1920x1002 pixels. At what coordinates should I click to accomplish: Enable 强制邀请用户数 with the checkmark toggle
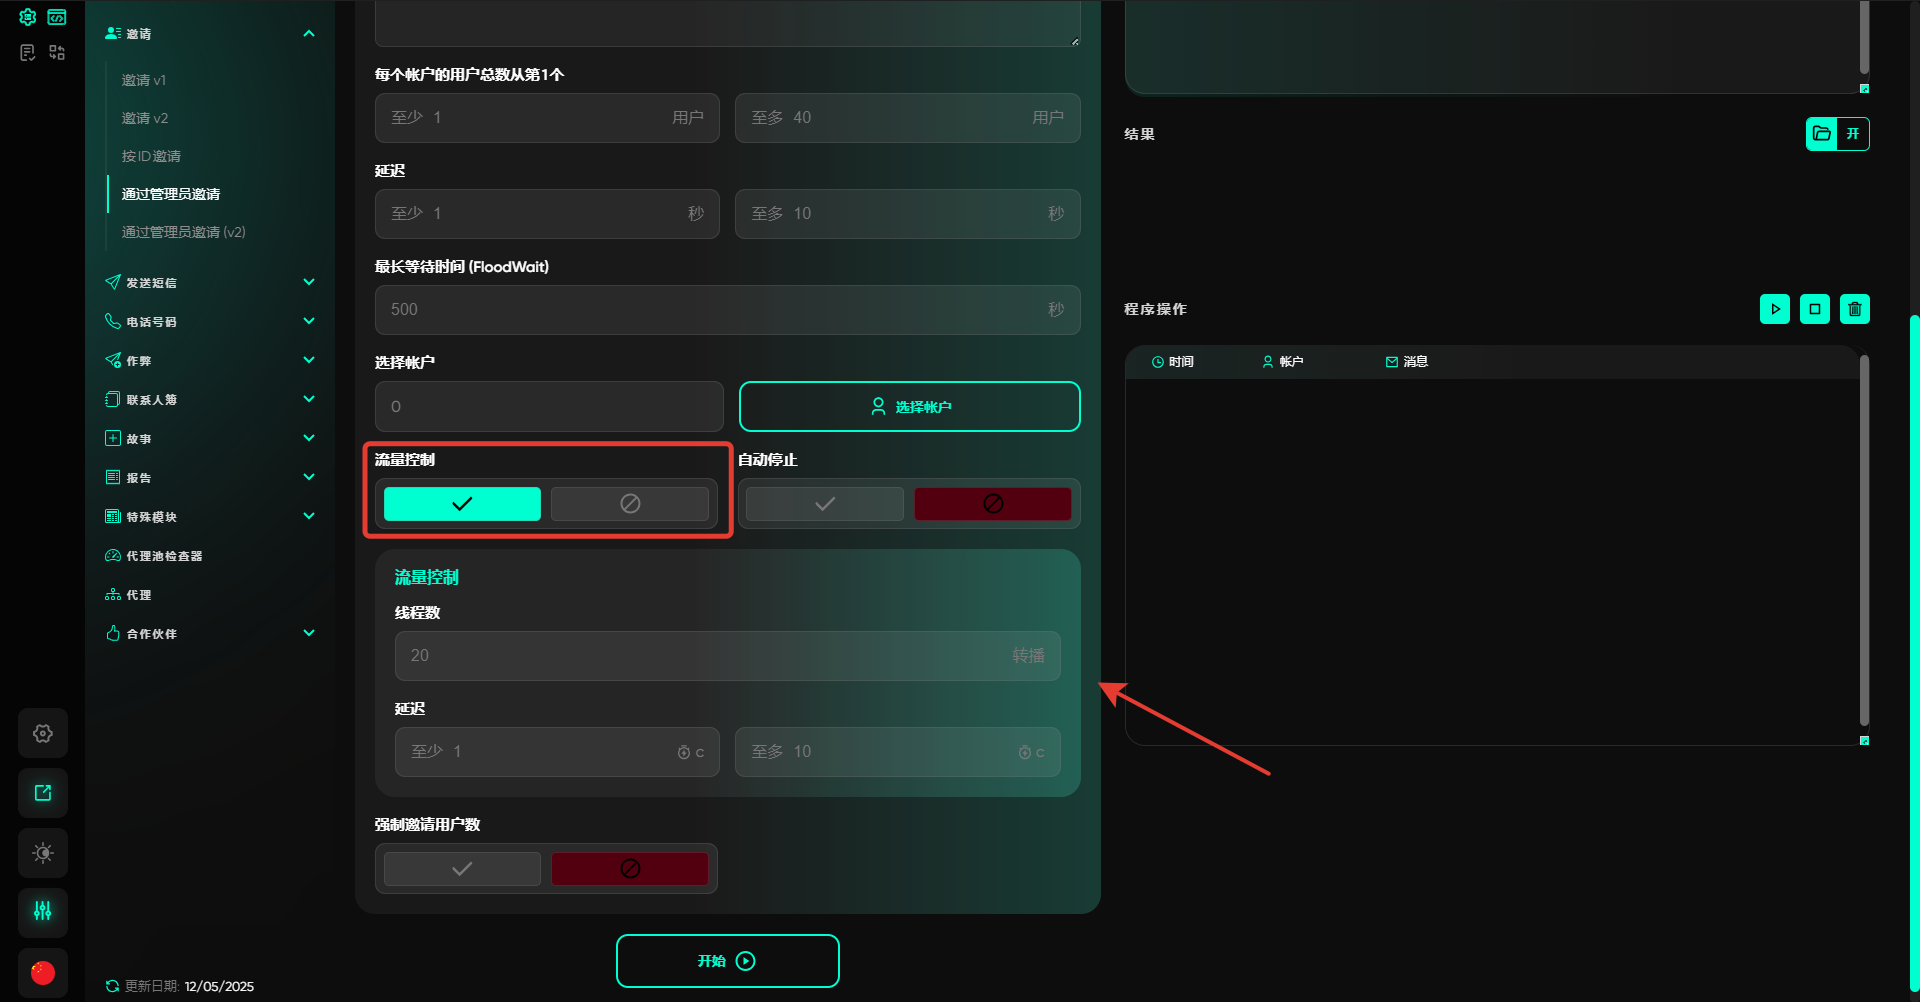(x=462, y=869)
